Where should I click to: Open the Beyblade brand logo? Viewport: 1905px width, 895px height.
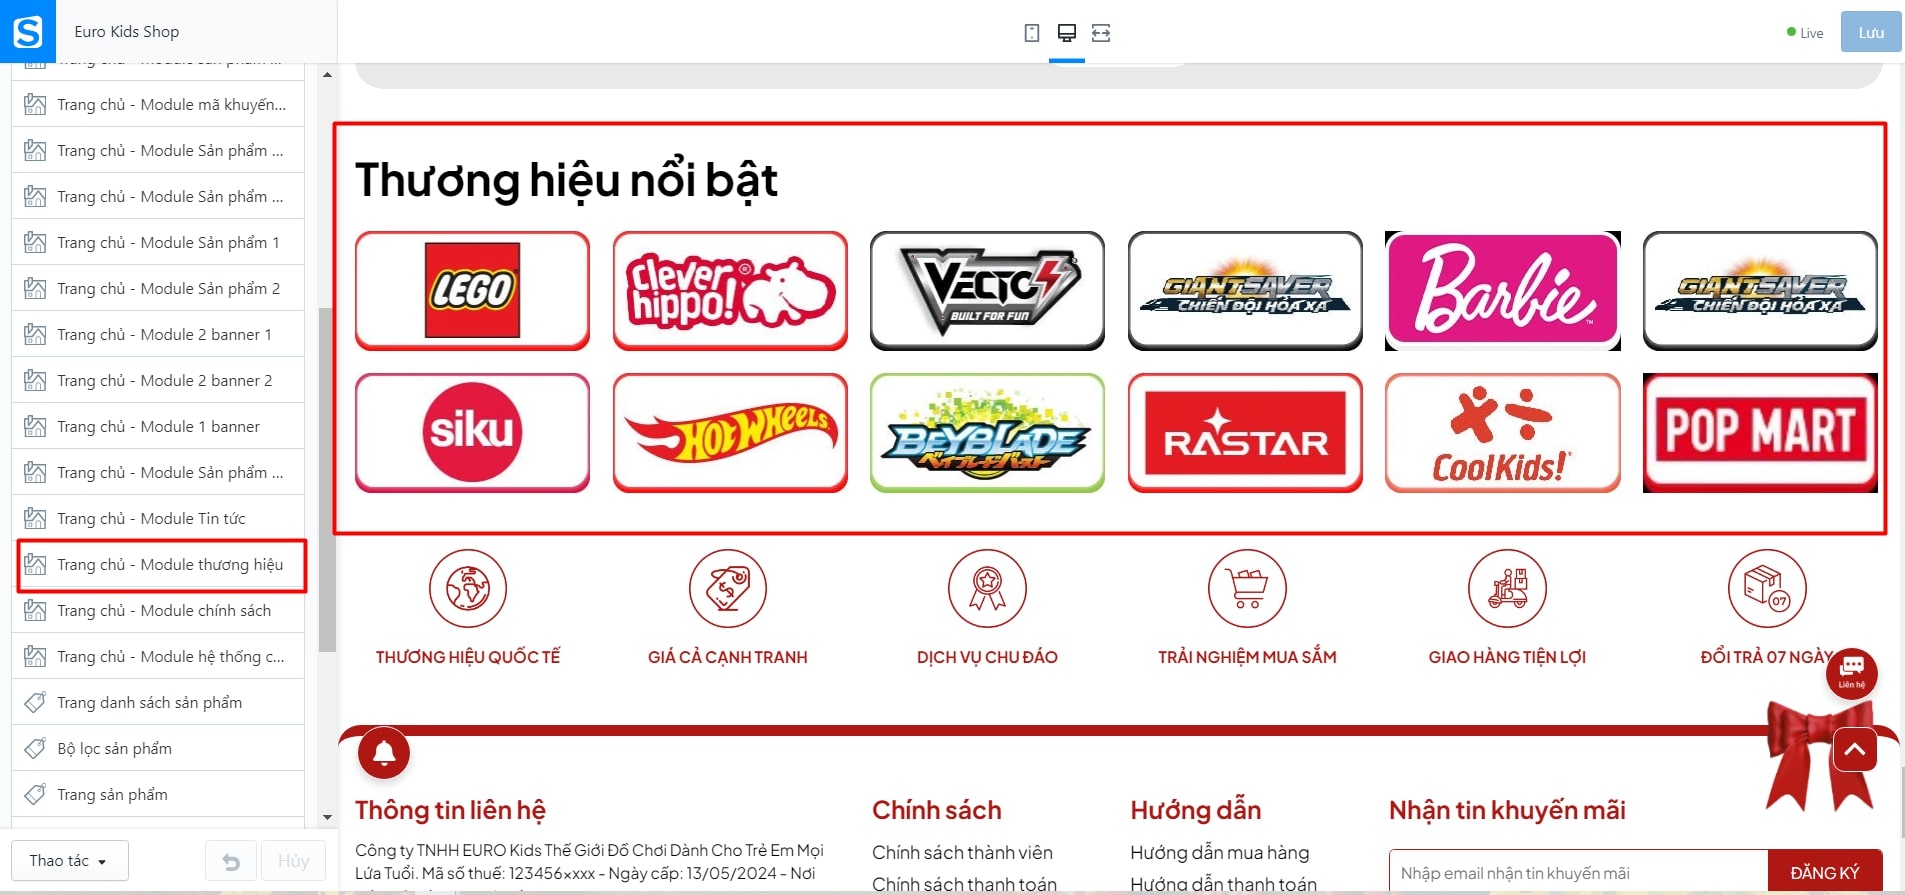(987, 433)
